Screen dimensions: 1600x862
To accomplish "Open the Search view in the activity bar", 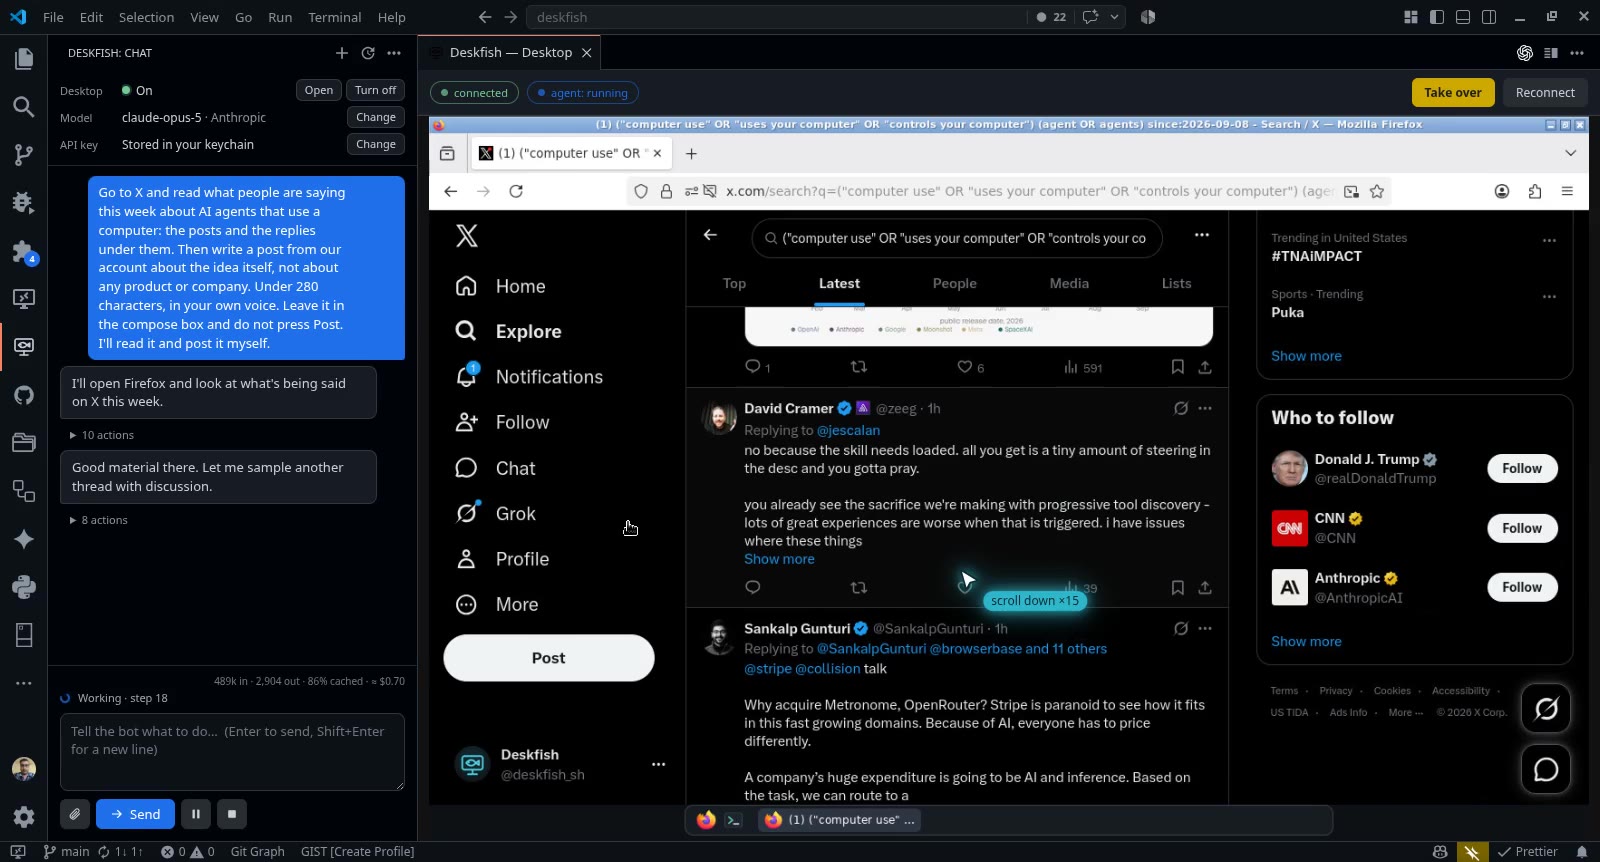I will pos(24,107).
